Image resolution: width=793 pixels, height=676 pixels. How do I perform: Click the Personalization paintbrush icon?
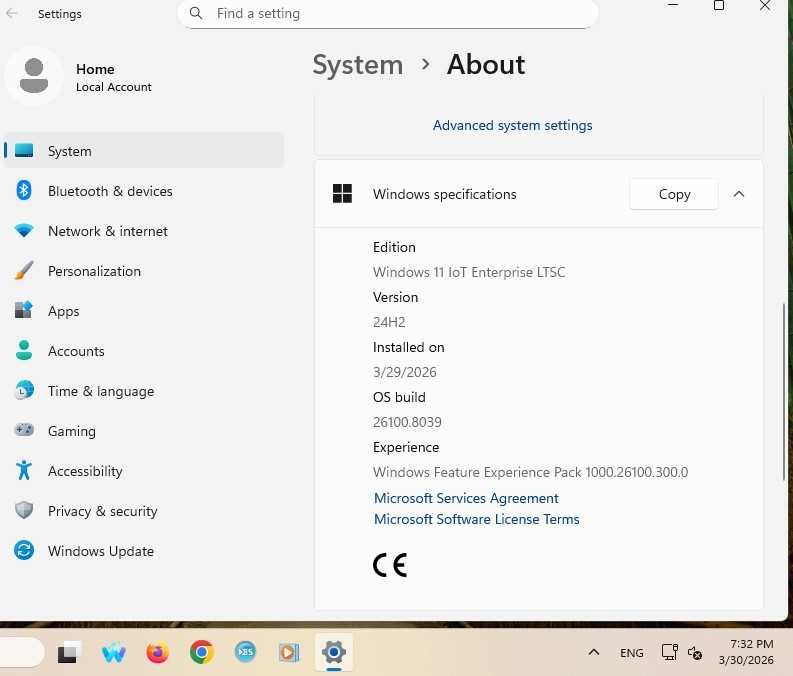click(24, 270)
